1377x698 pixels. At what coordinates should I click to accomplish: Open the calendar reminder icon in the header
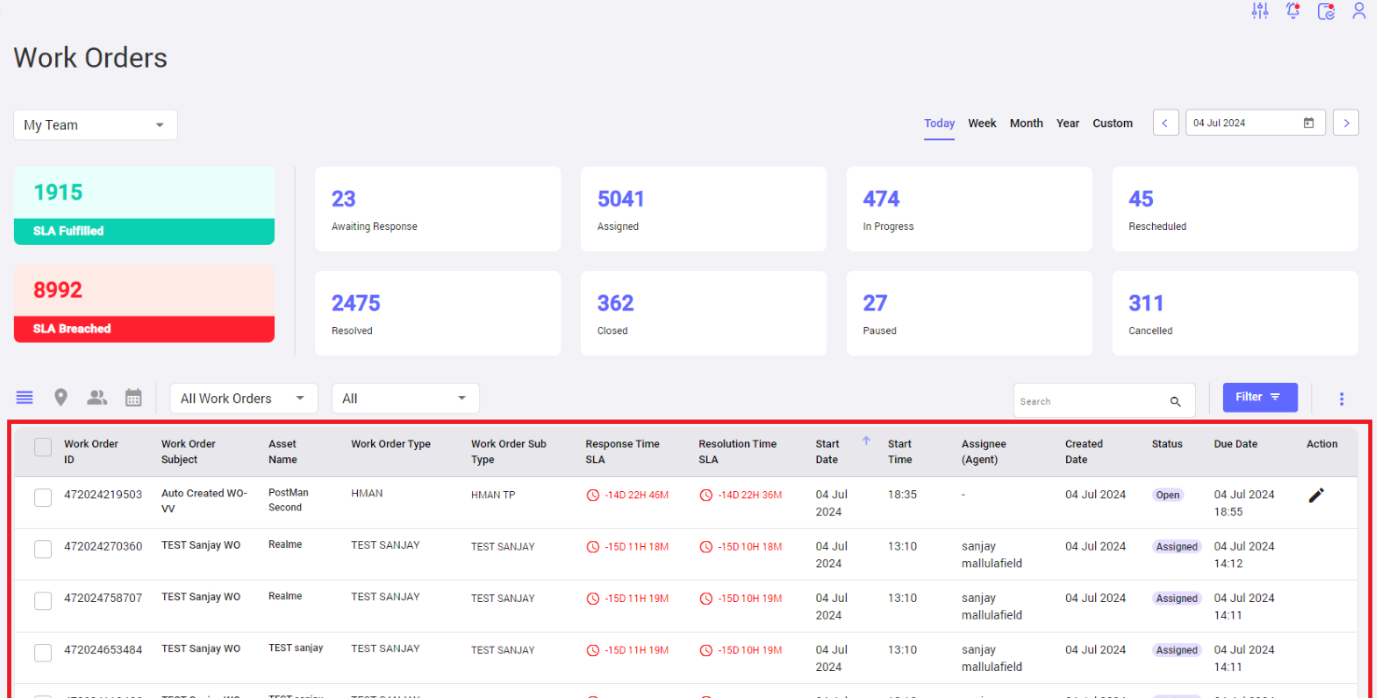[1326, 11]
